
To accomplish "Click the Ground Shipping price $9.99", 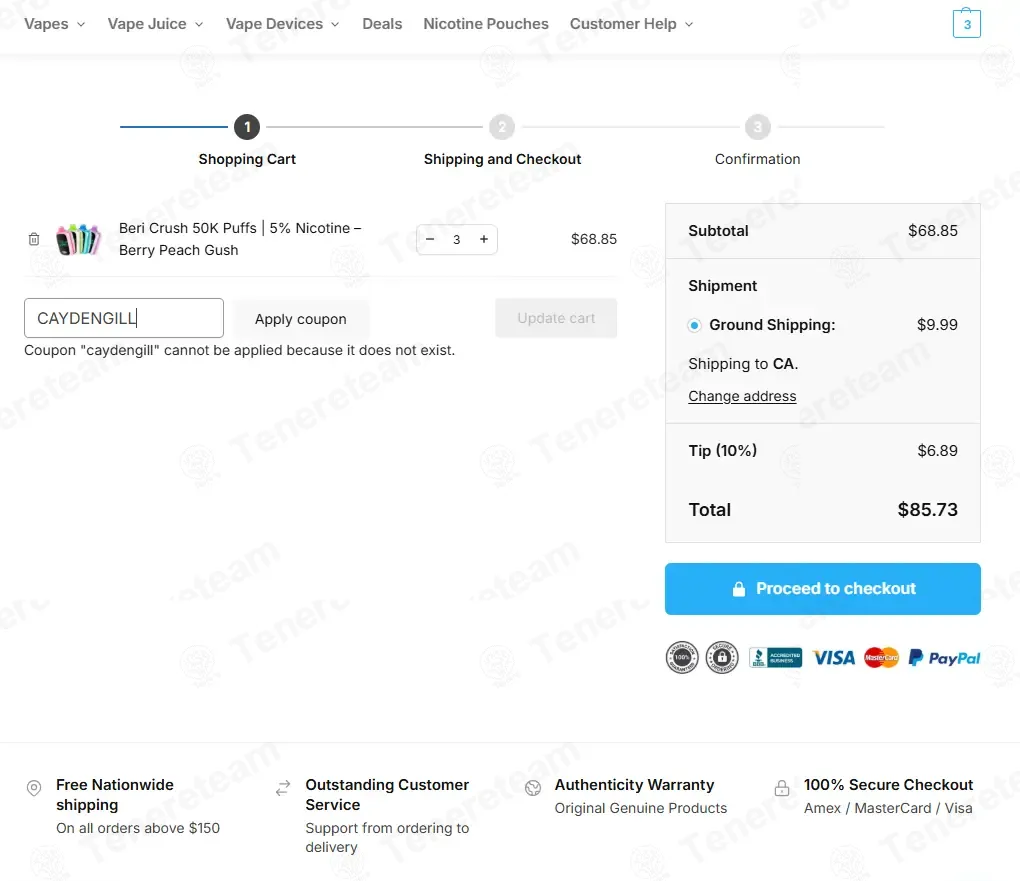I will pyautogui.click(x=937, y=325).
